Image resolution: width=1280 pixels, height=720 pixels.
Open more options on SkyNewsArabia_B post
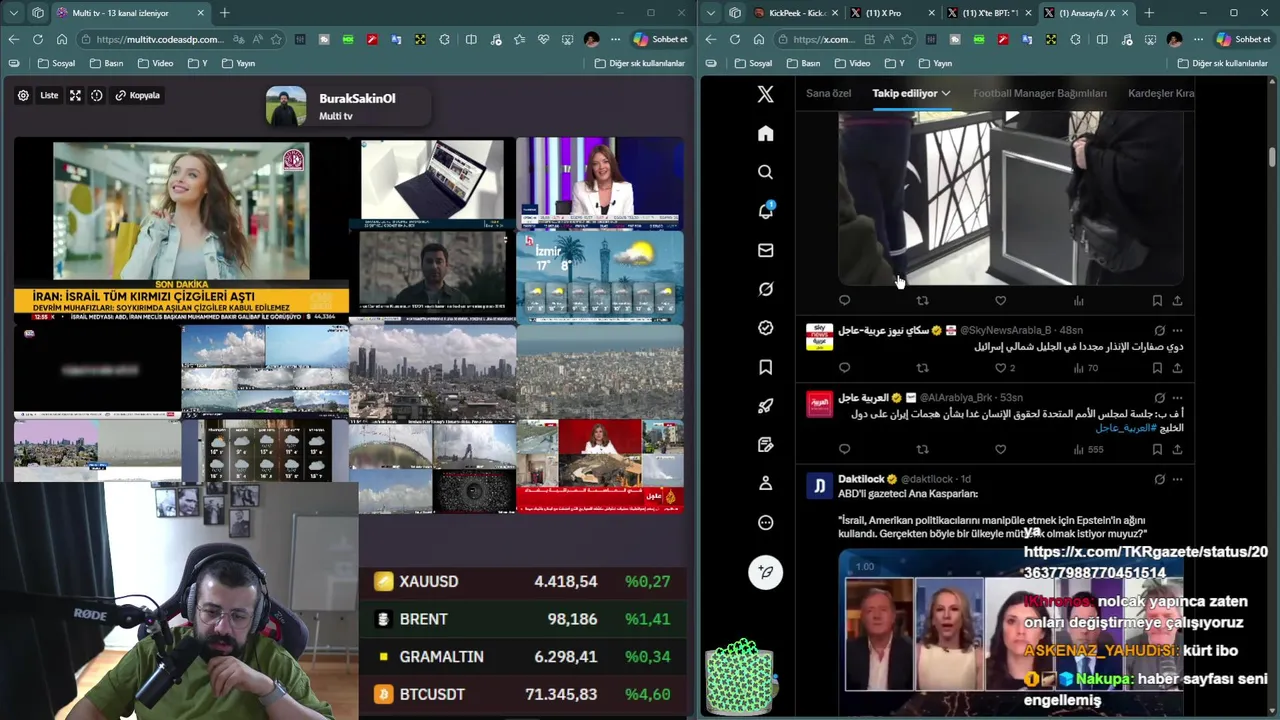1177,330
